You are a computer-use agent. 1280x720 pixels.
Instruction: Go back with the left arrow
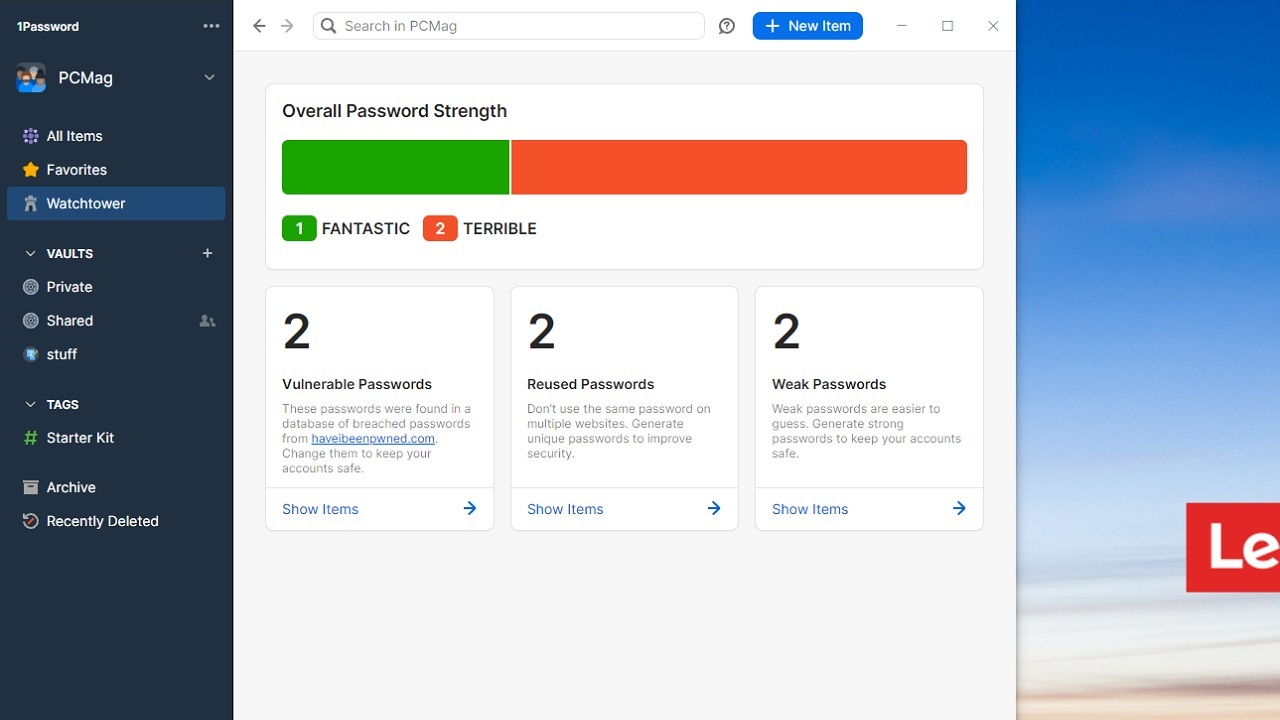[x=259, y=26]
